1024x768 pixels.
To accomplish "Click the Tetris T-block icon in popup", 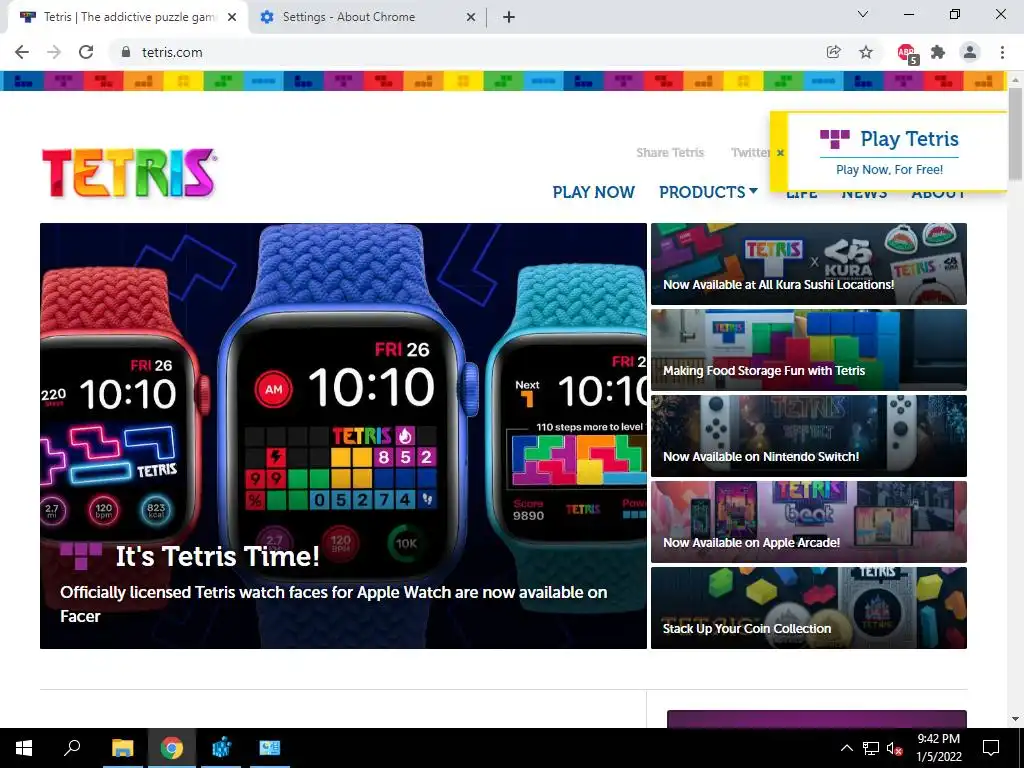I will click(x=835, y=139).
